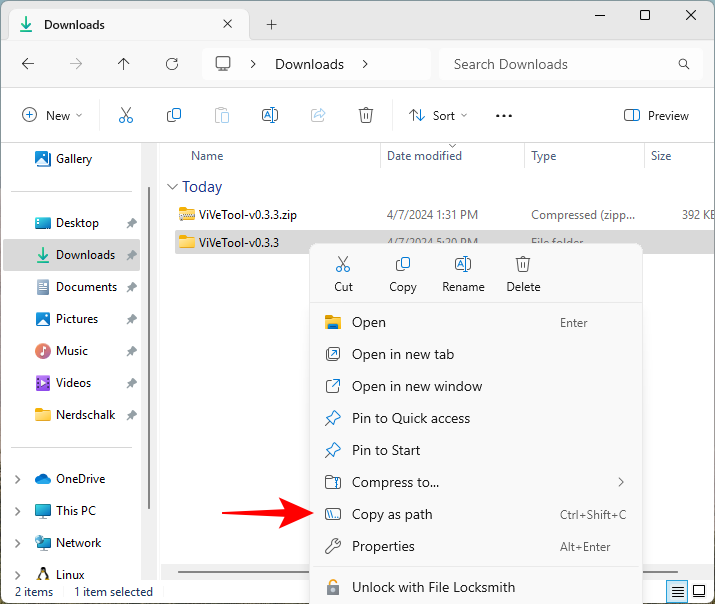The height and width of the screenshot is (604, 715).
Task: Unpin Music using its pin icon
Action: click(132, 351)
